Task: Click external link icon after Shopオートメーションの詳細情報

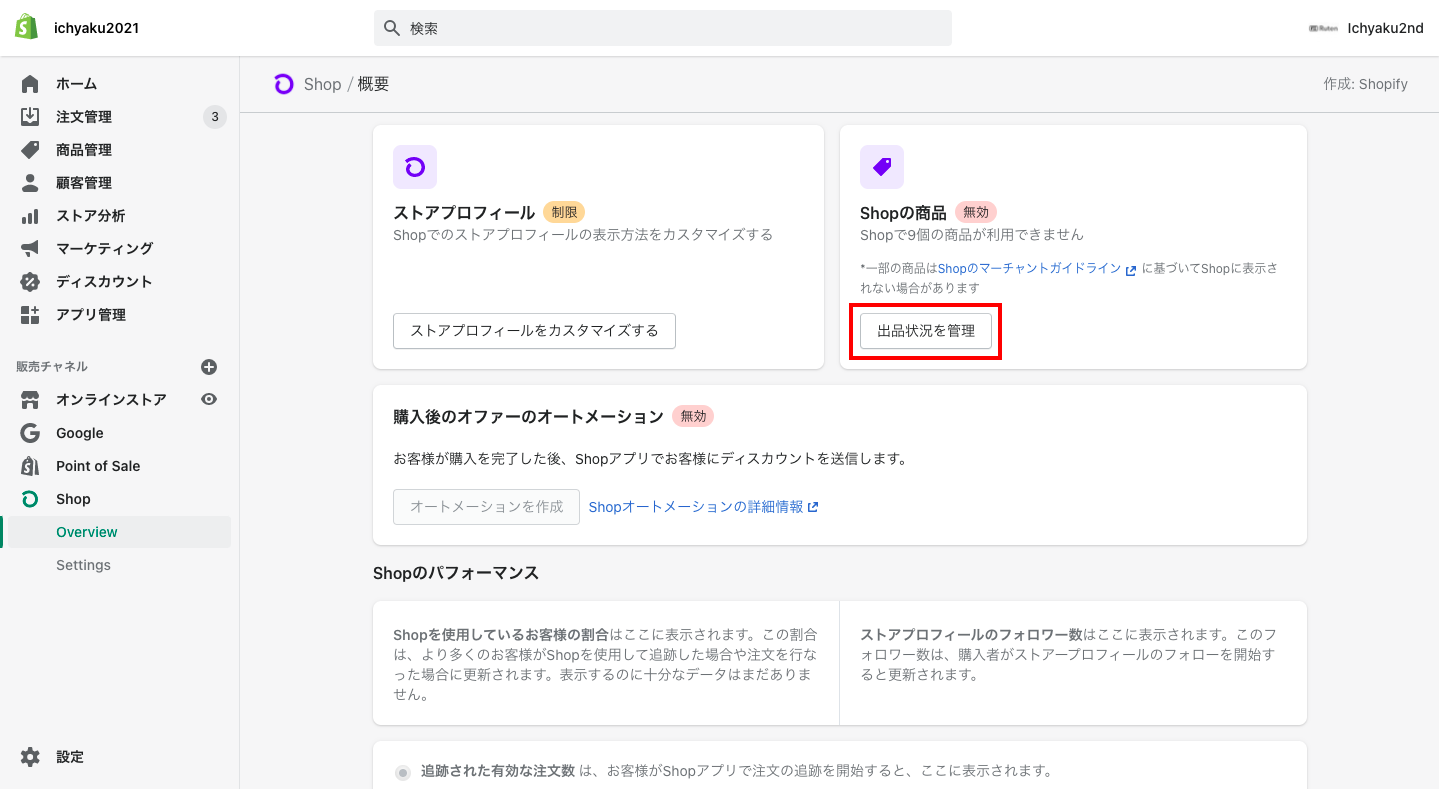Action: click(x=813, y=507)
